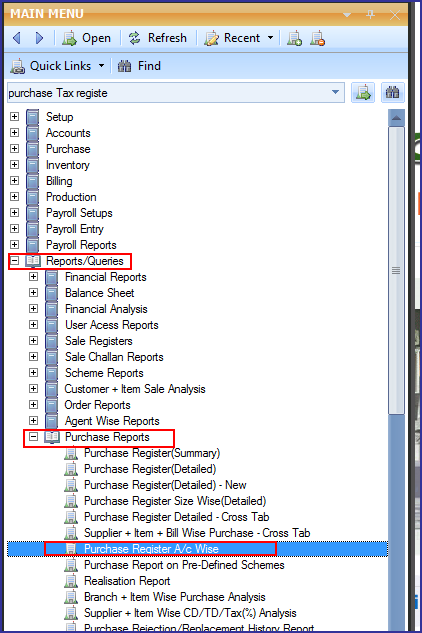The image size is (422, 633).
Task: Select Purchase Register(Summary) report
Action: point(152,453)
